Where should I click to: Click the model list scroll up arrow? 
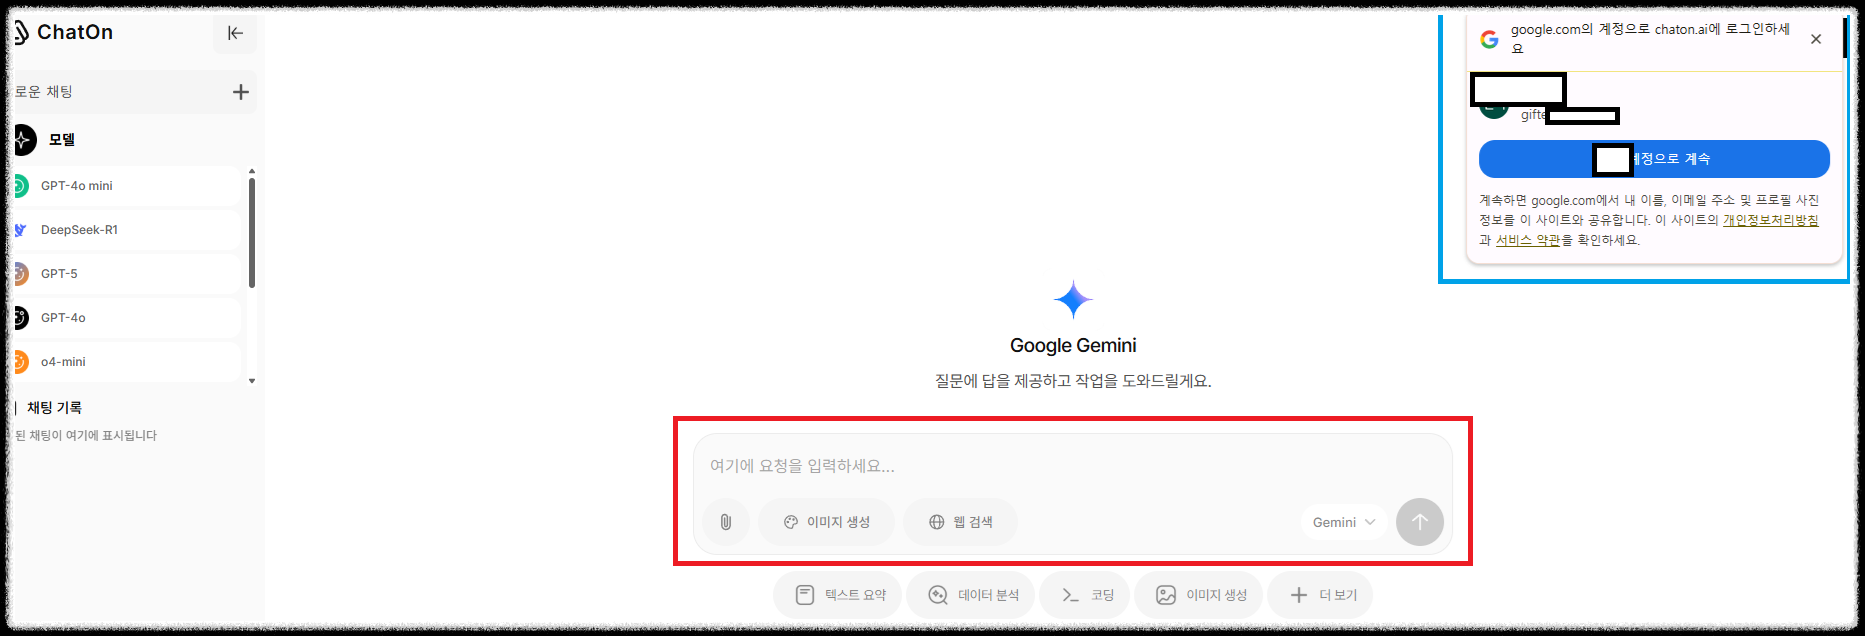point(252,171)
